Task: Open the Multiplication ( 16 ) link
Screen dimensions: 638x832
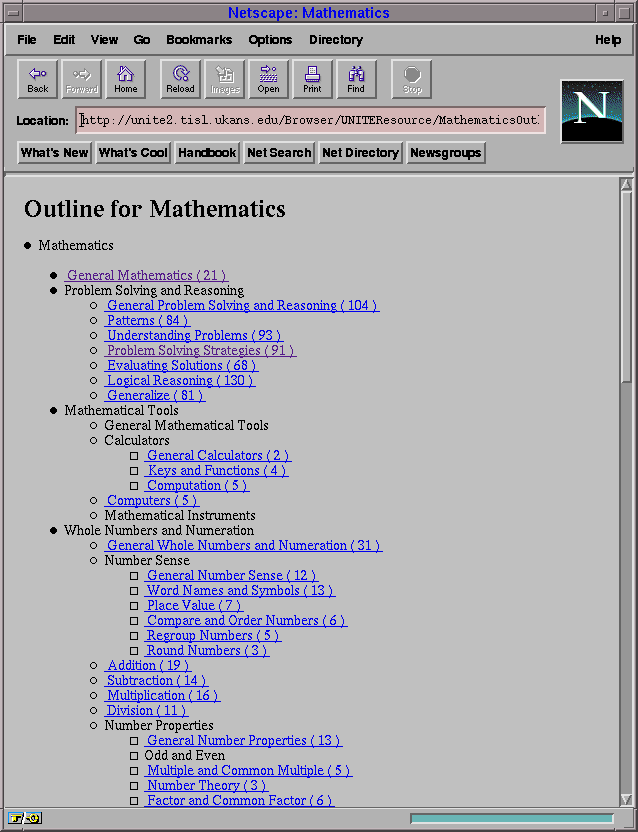Action: click(162, 696)
